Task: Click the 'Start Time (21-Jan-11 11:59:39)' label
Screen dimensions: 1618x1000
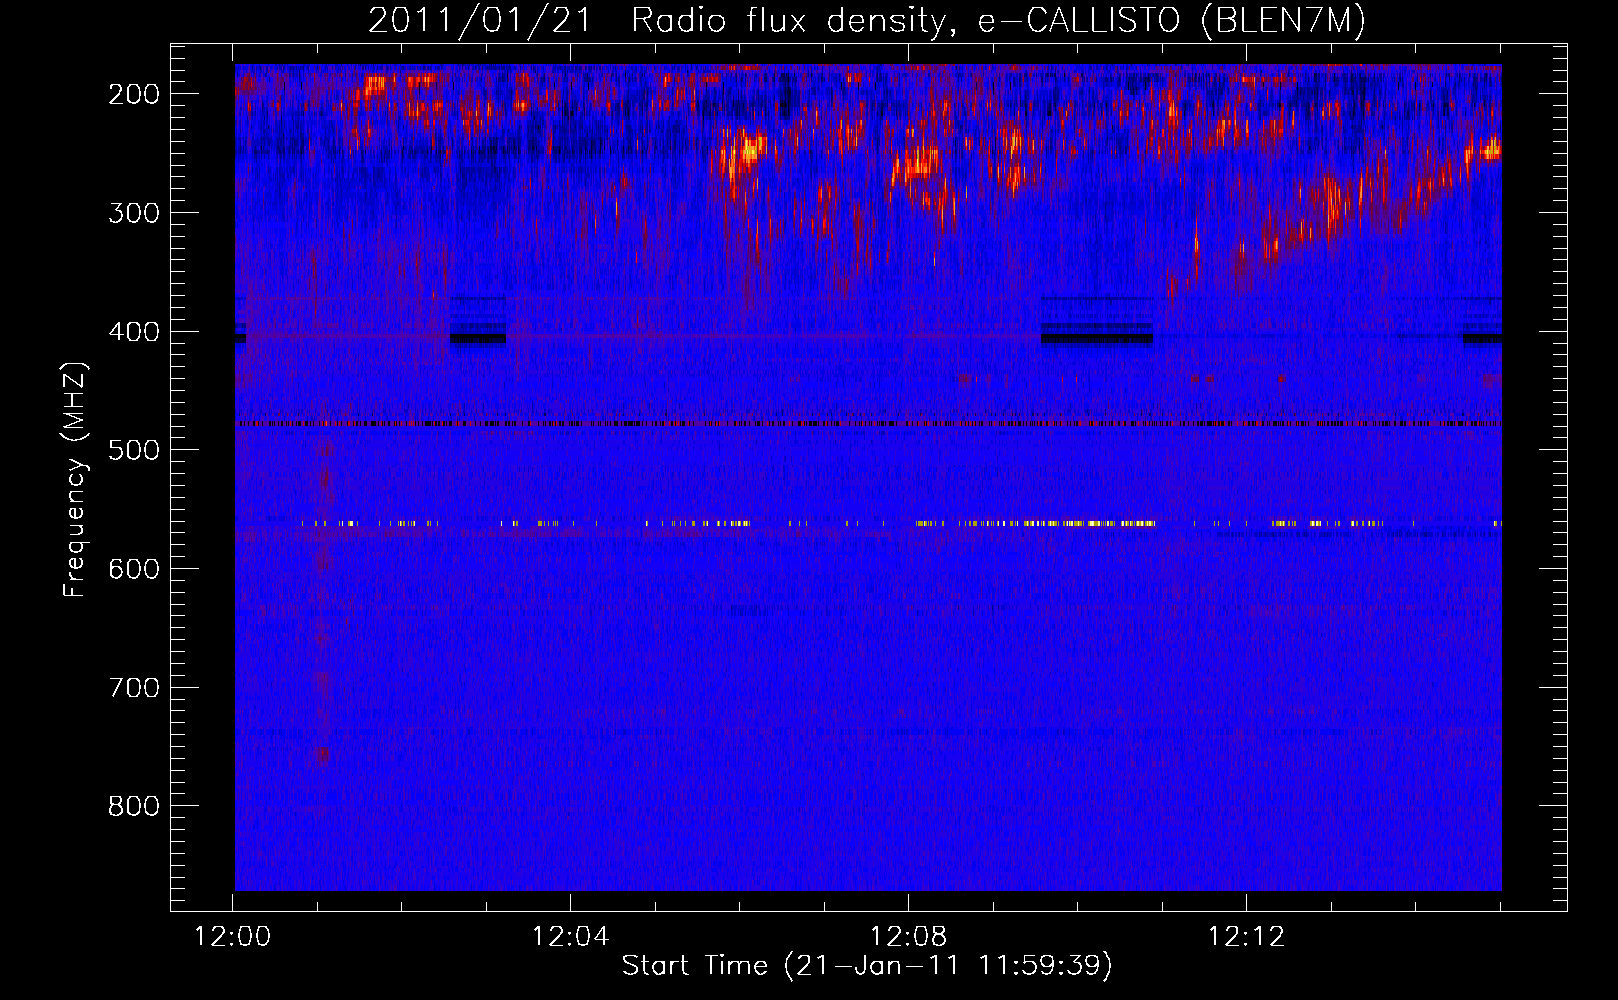Action: tap(867, 966)
